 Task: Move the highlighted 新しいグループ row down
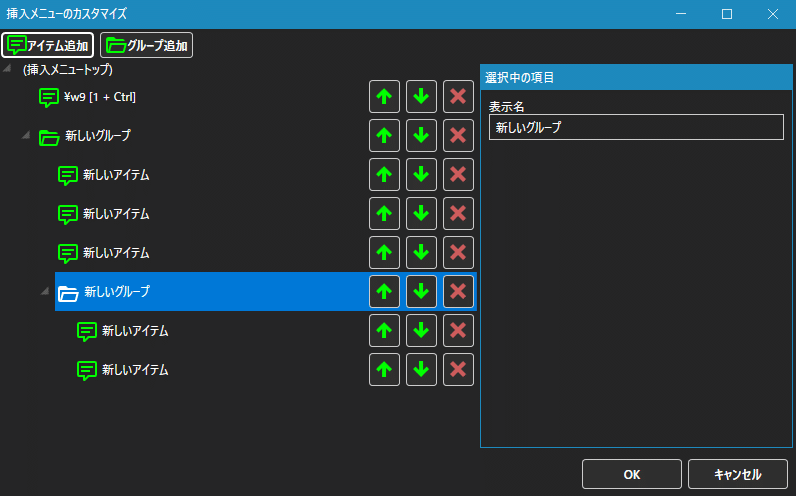[421, 291]
